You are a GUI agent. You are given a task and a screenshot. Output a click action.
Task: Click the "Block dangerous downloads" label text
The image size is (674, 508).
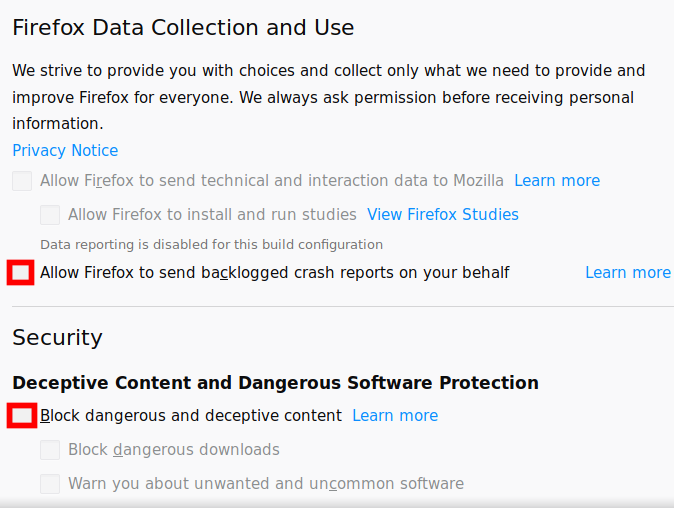click(174, 450)
